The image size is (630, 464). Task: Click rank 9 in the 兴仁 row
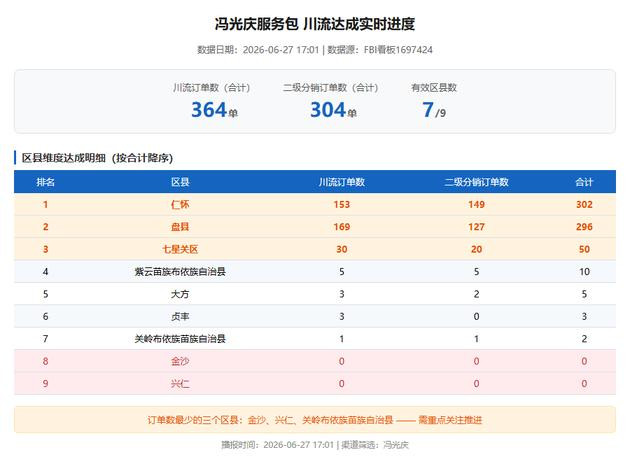point(45,384)
